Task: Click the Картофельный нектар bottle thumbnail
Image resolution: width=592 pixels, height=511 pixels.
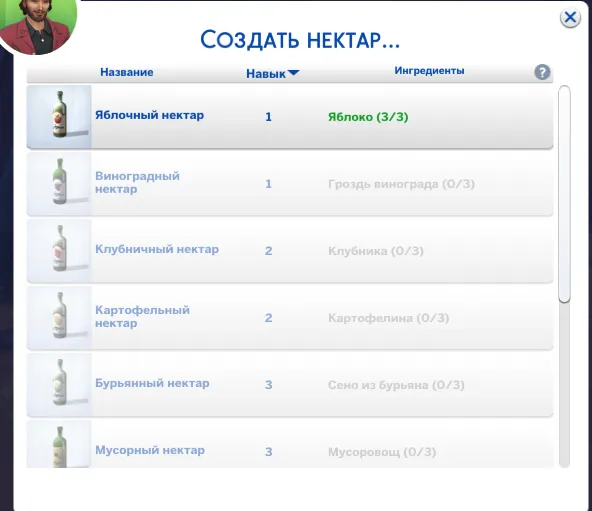Action: coord(59,318)
